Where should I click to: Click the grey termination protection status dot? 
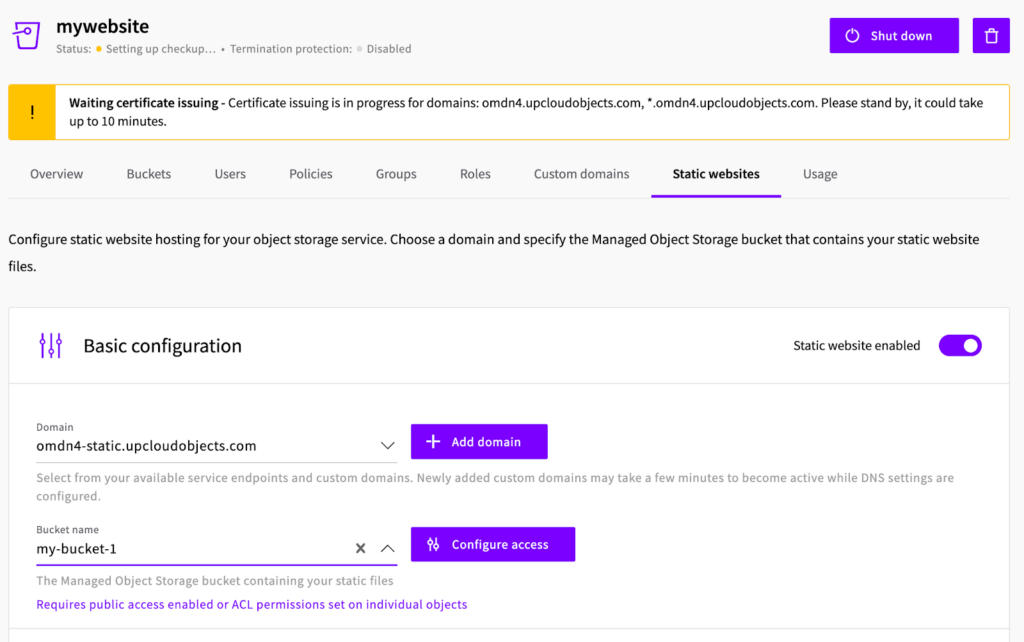point(359,49)
